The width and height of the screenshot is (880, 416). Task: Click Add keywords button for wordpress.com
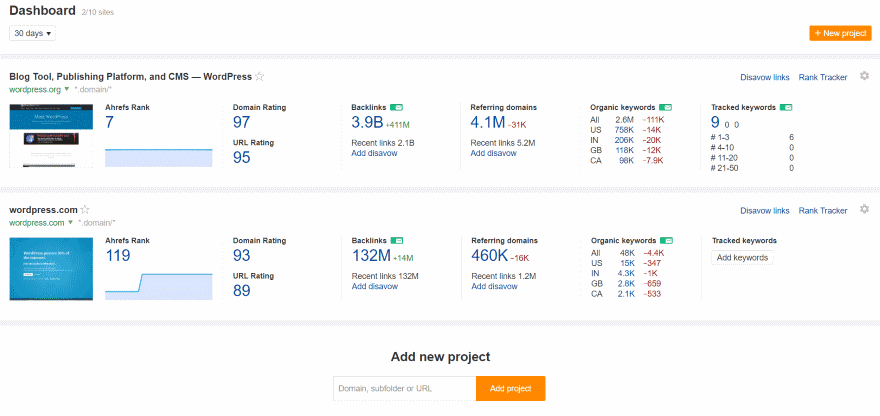(742, 258)
